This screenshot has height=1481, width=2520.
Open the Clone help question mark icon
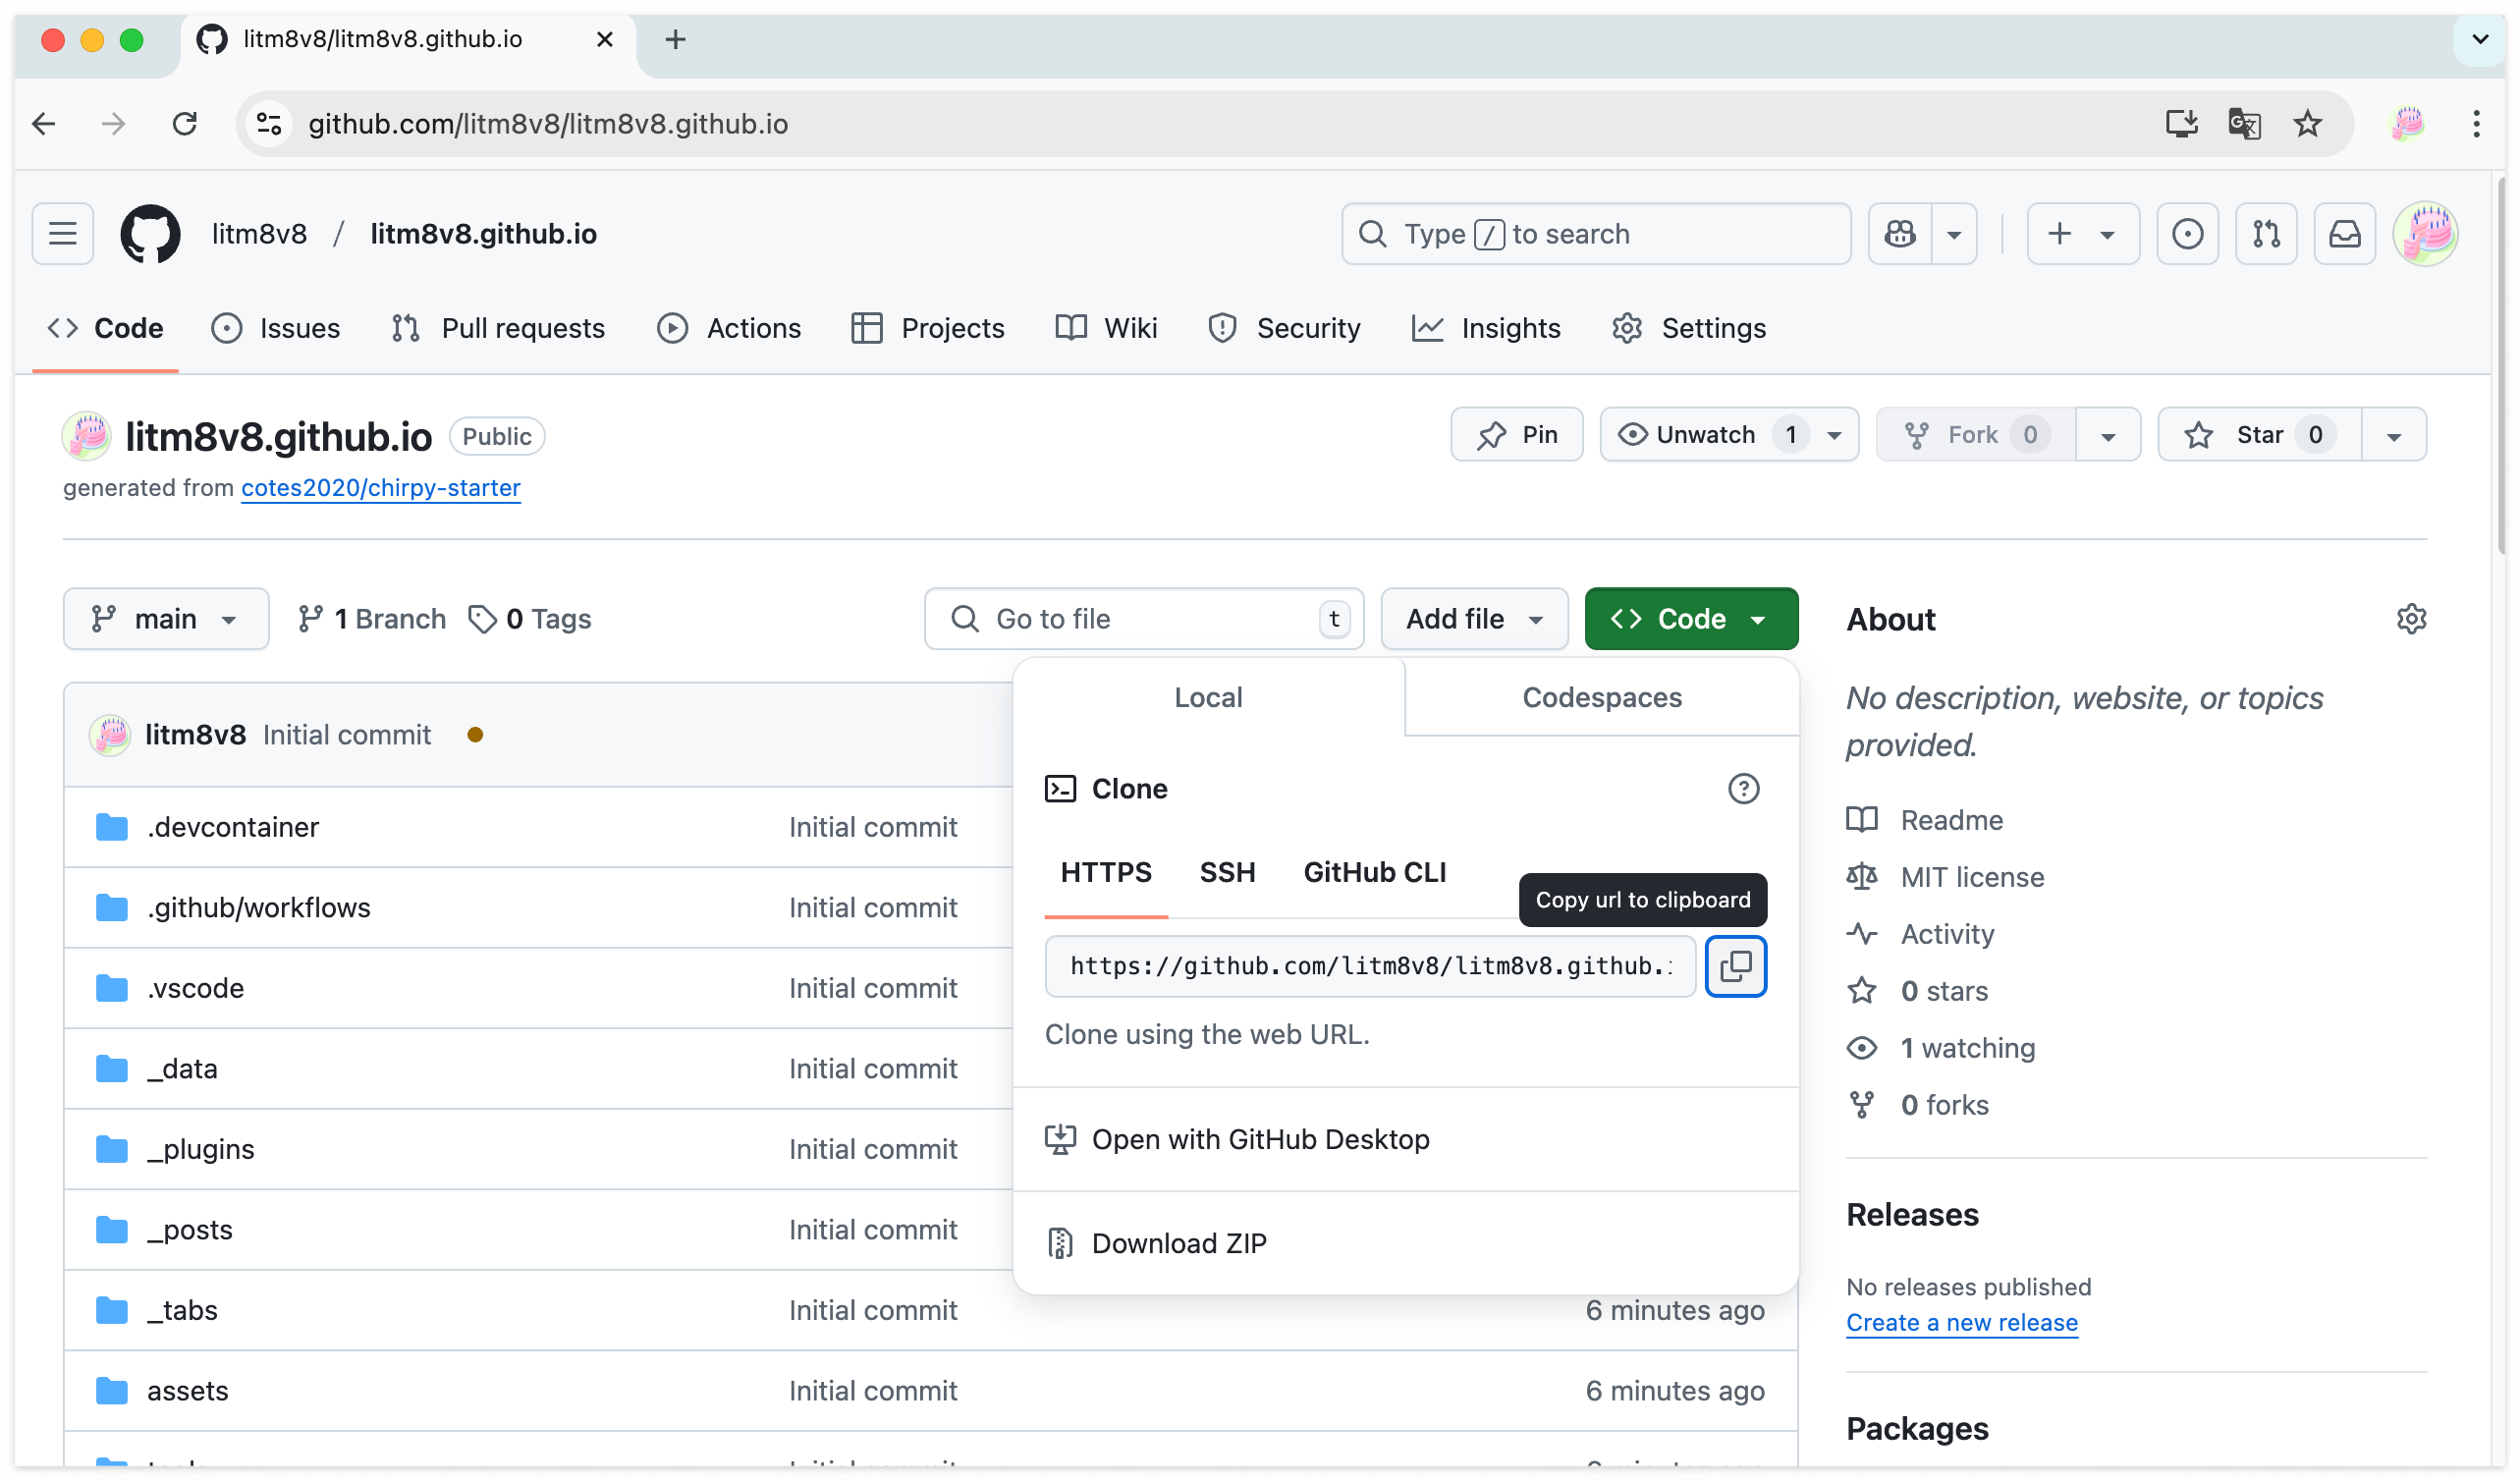pyautogui.click(x=1744, y=789)
